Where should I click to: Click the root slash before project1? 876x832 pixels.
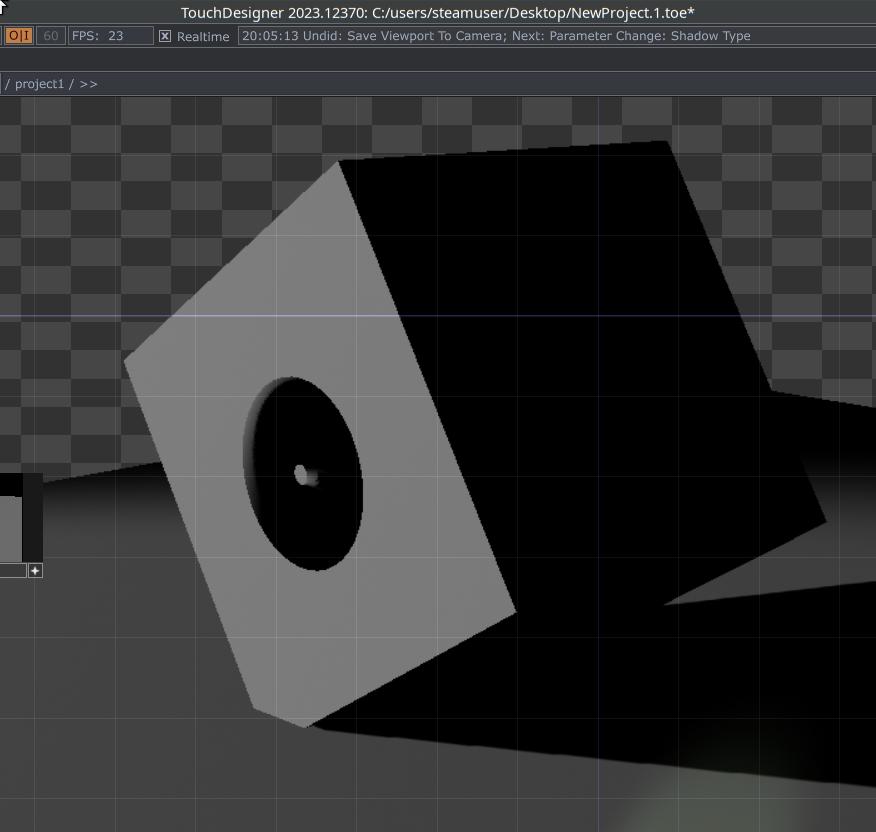click(x=7, y=84)
